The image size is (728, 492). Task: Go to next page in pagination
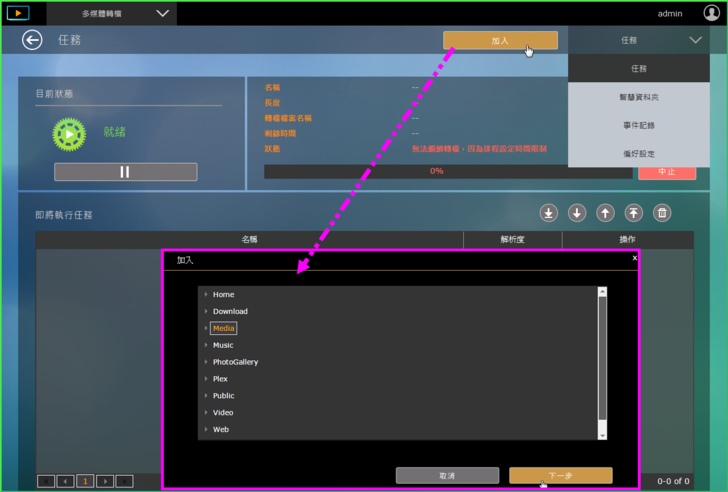(105, 481)
